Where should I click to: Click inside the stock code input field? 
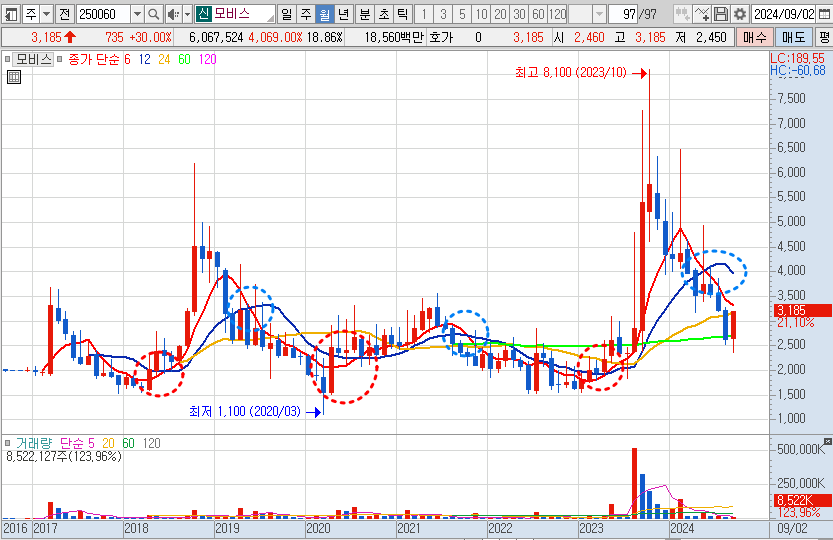(x=104, y=14)
